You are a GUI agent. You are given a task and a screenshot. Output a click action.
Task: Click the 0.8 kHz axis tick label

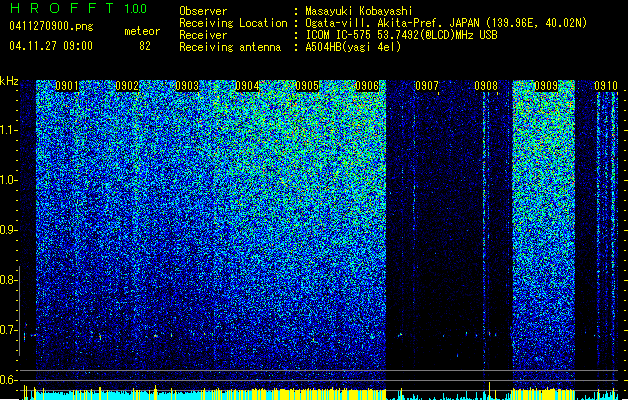[7, 280]
